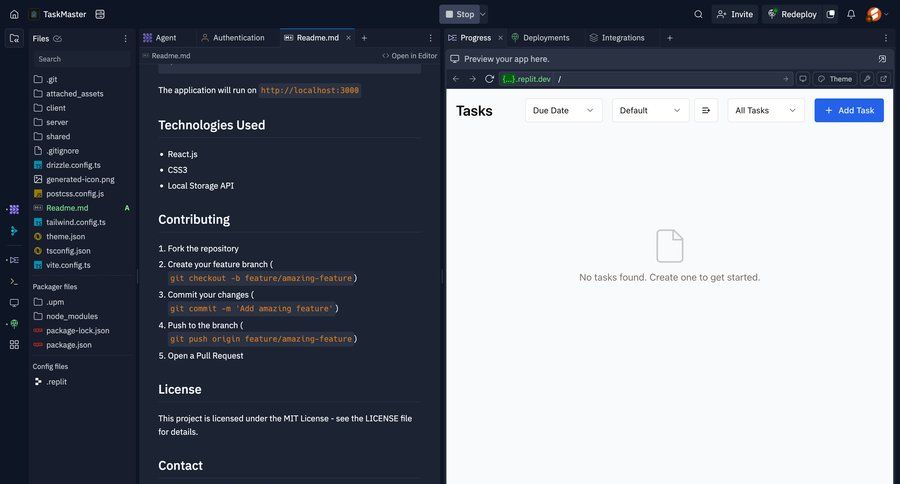
Task: Open the client folder in file tree
Action: [56, 108]
